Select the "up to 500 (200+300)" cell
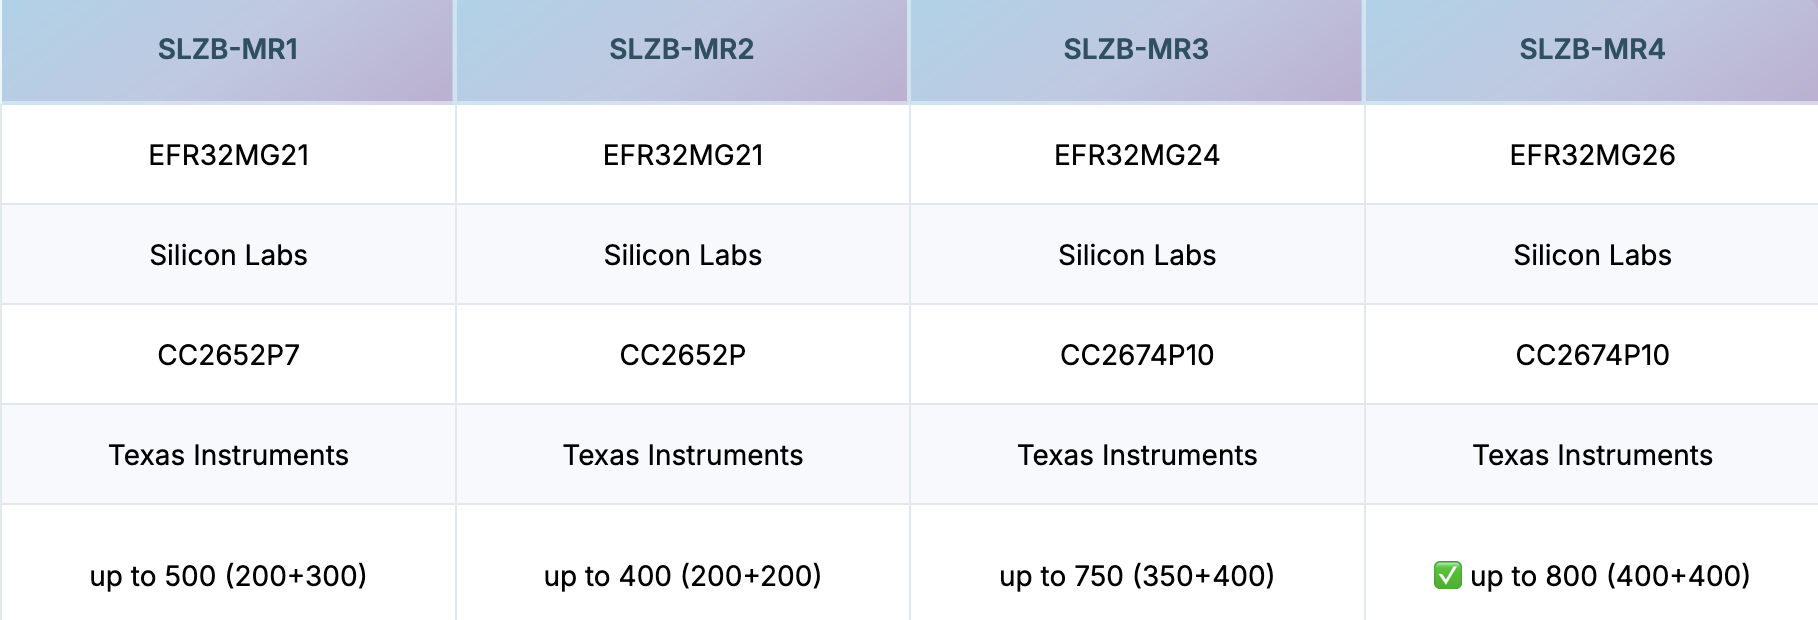This screenshot has width=1818, height=620. (228, 576)
